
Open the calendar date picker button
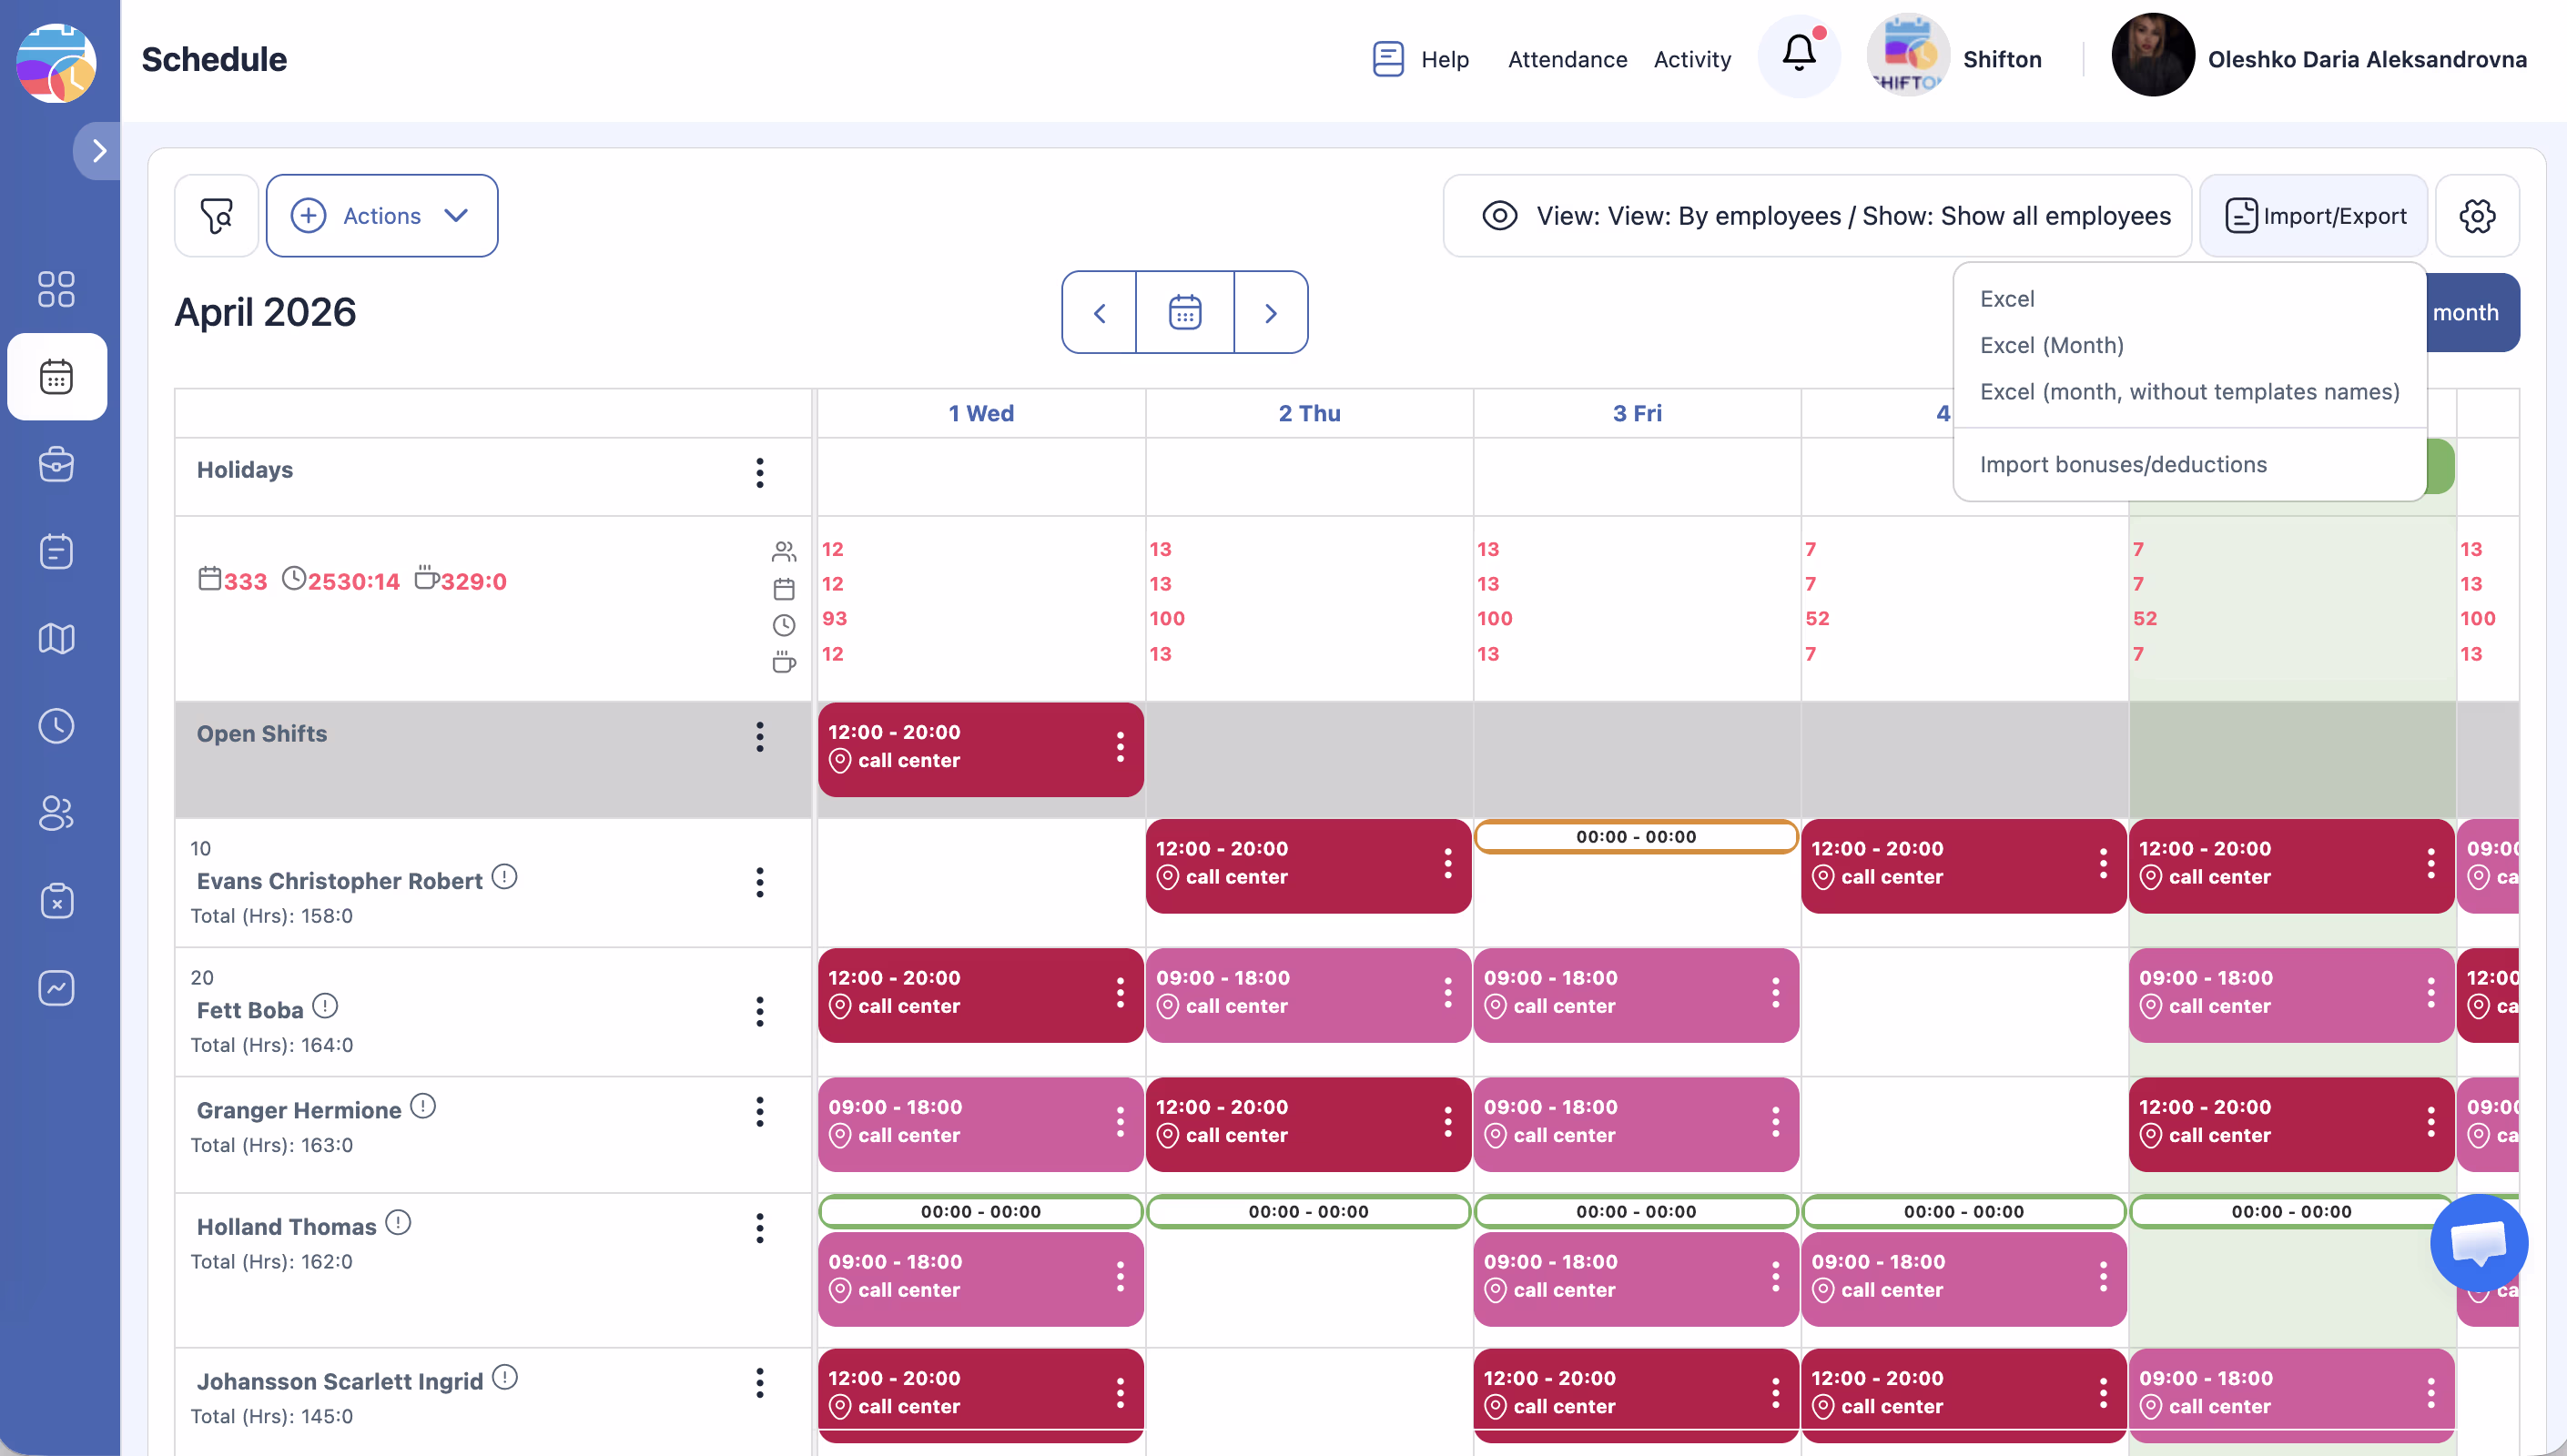(x=1185, y=313)
